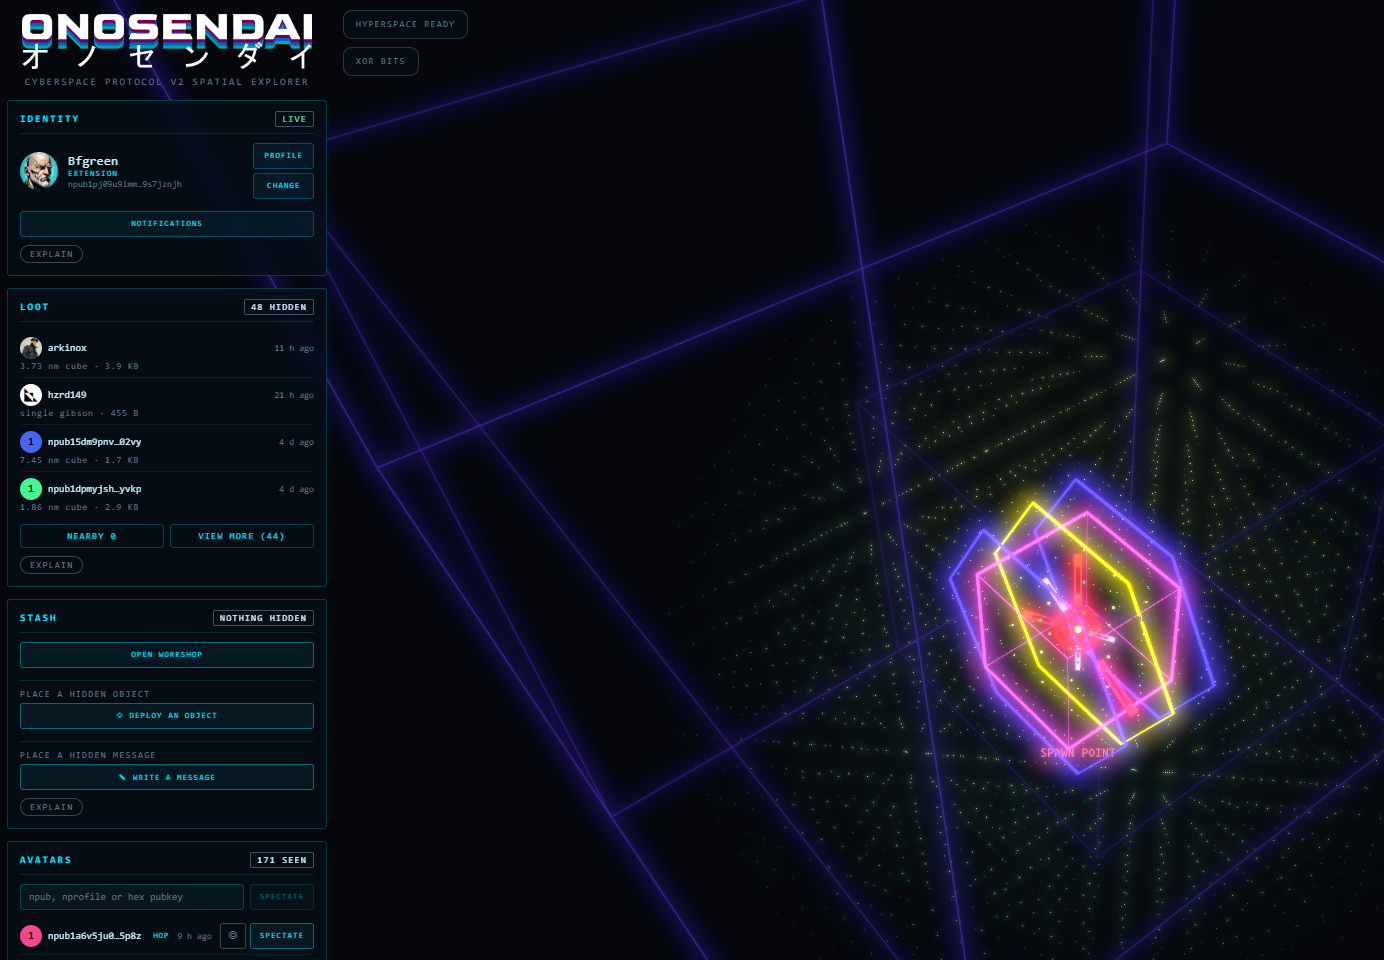
Task: Click the 48 Hidden loot badge
Action: point(279,307)
